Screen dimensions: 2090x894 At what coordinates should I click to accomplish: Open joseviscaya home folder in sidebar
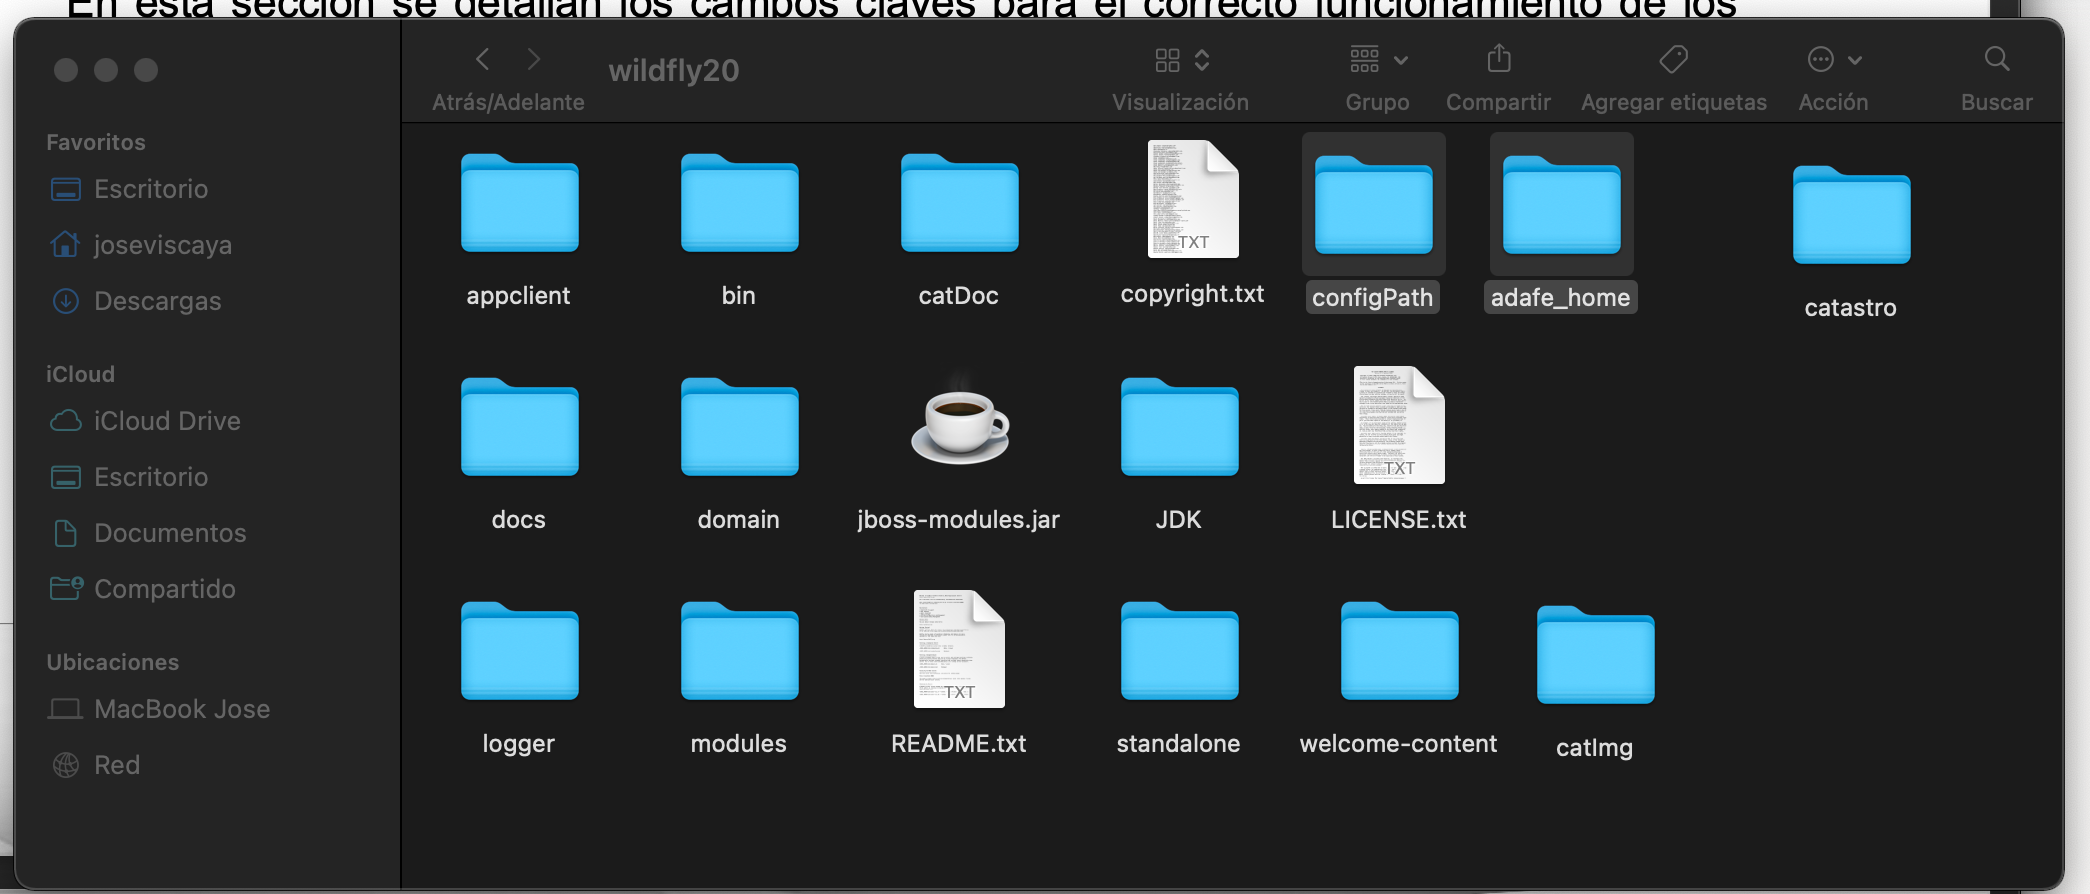(x=141, y=245)
